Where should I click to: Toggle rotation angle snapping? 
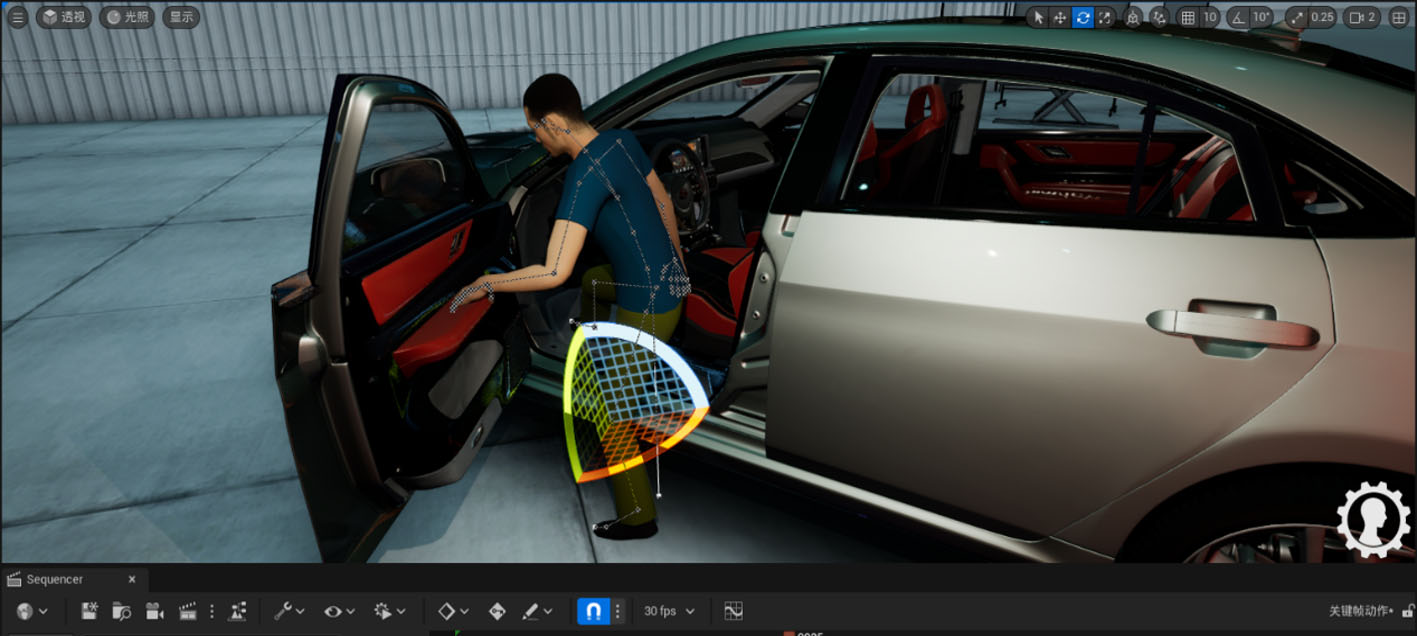click(1238, 17)
